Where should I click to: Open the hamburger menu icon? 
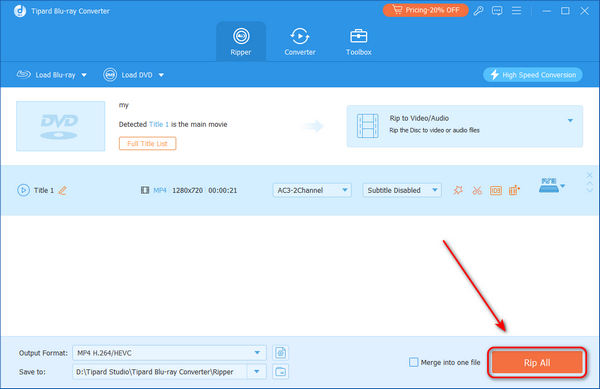pyautogui.click(x=517, y=11)
